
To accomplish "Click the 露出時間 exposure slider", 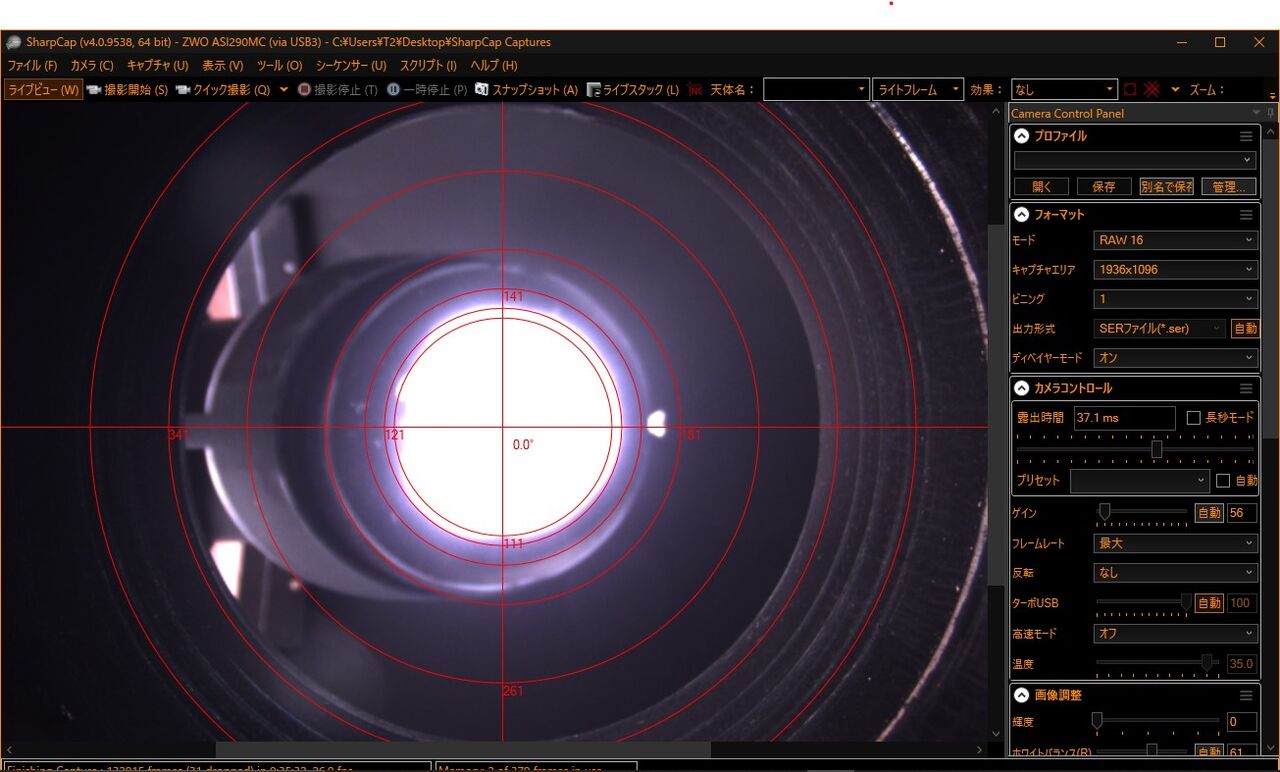I will tap(1135, 449).
